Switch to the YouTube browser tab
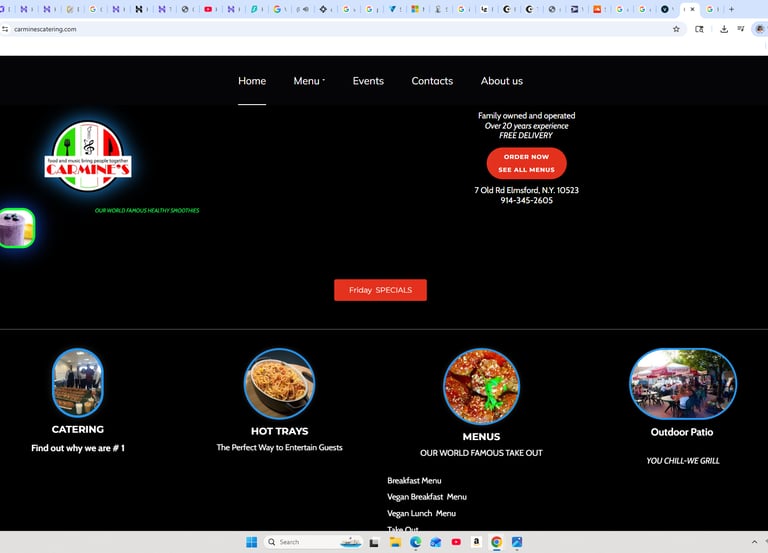The image size is (768, 553). point(208,9)
